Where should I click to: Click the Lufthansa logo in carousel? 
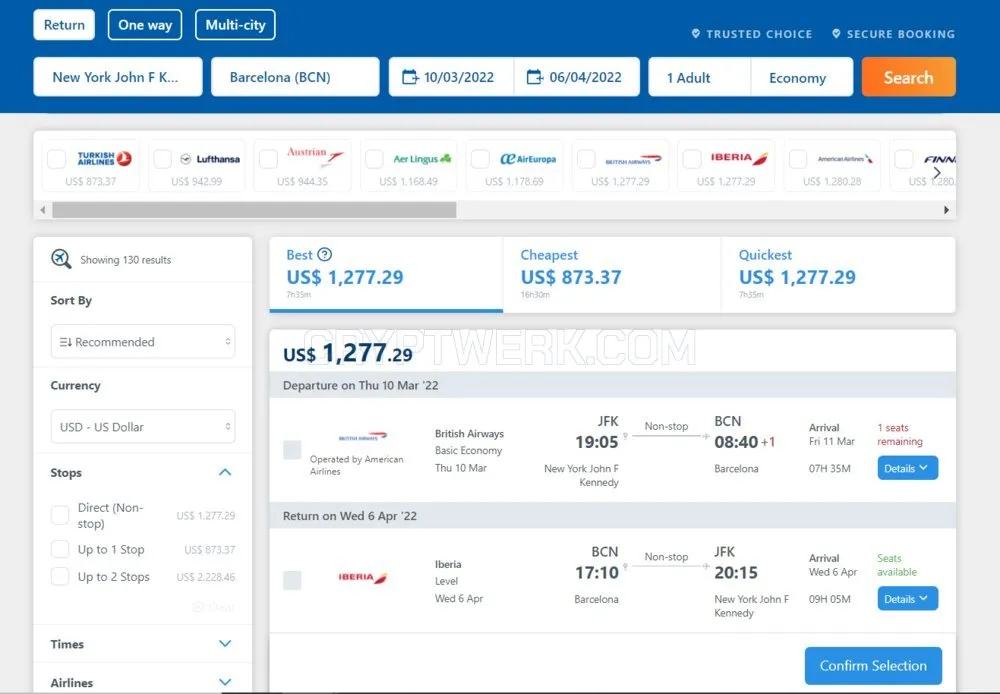pyautogui.click(x=210, y=159)
